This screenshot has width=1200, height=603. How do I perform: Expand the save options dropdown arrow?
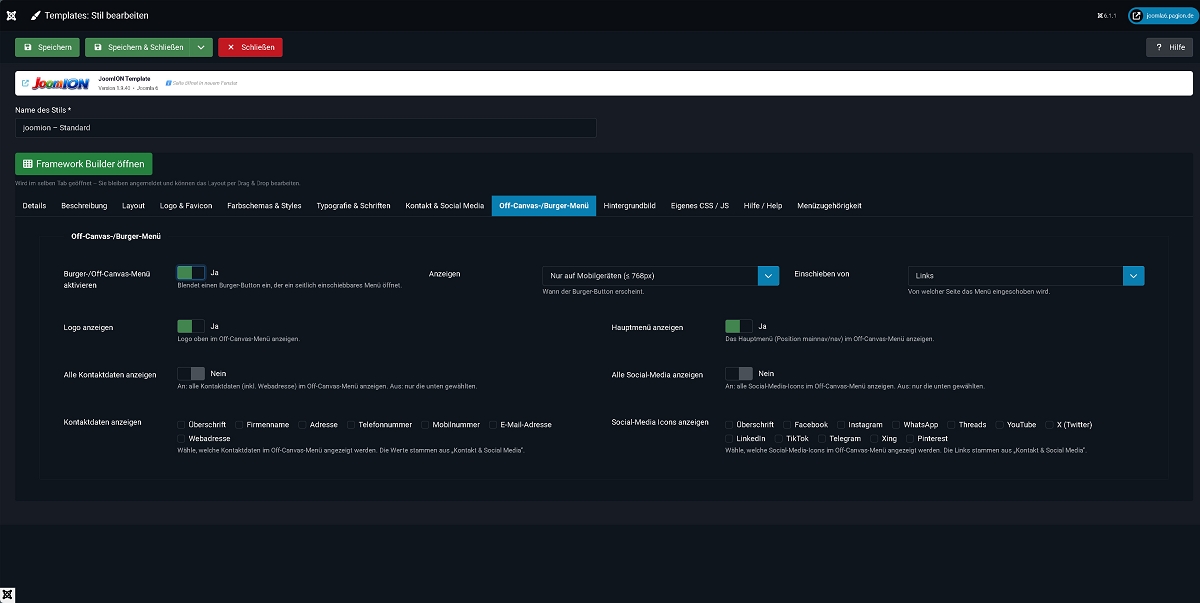coord(201,47)
